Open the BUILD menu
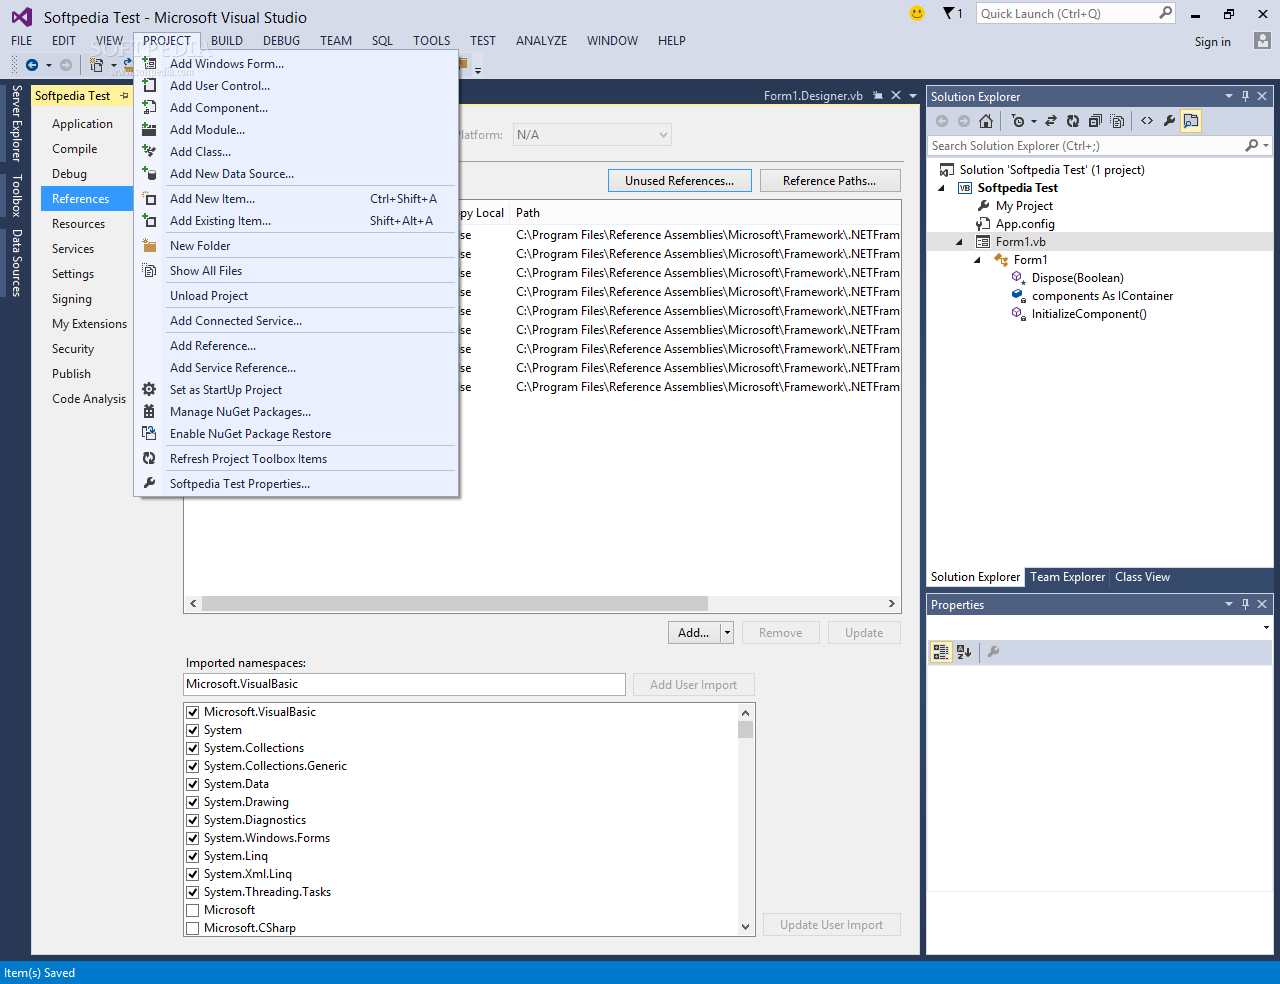This screenshot has width=1280, height=984. tap(227, 41)
